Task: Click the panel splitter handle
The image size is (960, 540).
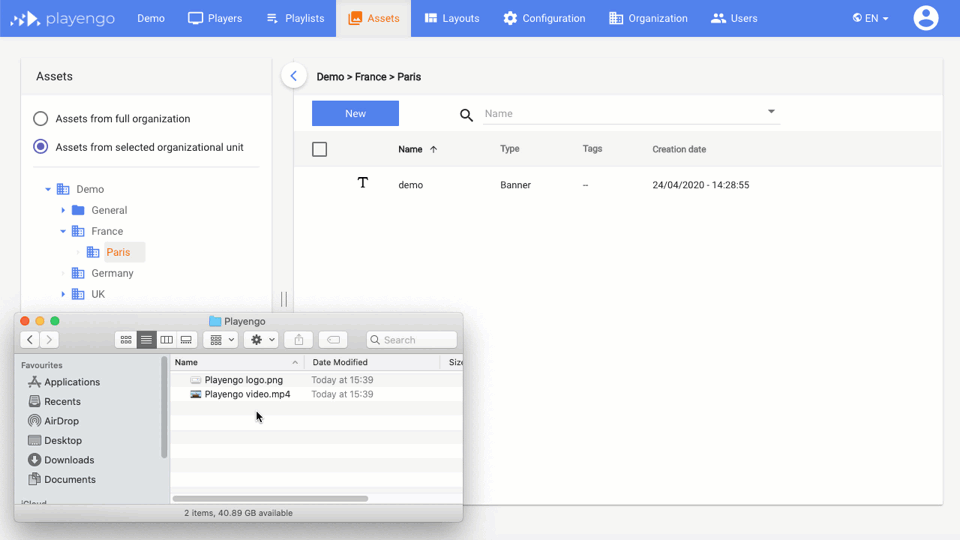Action: (283, 299)
